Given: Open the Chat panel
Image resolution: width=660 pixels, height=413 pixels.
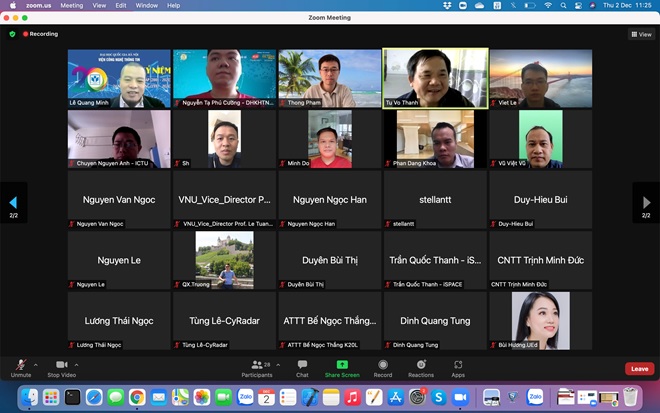Looking at the screenshot, I should coord(302,367).
